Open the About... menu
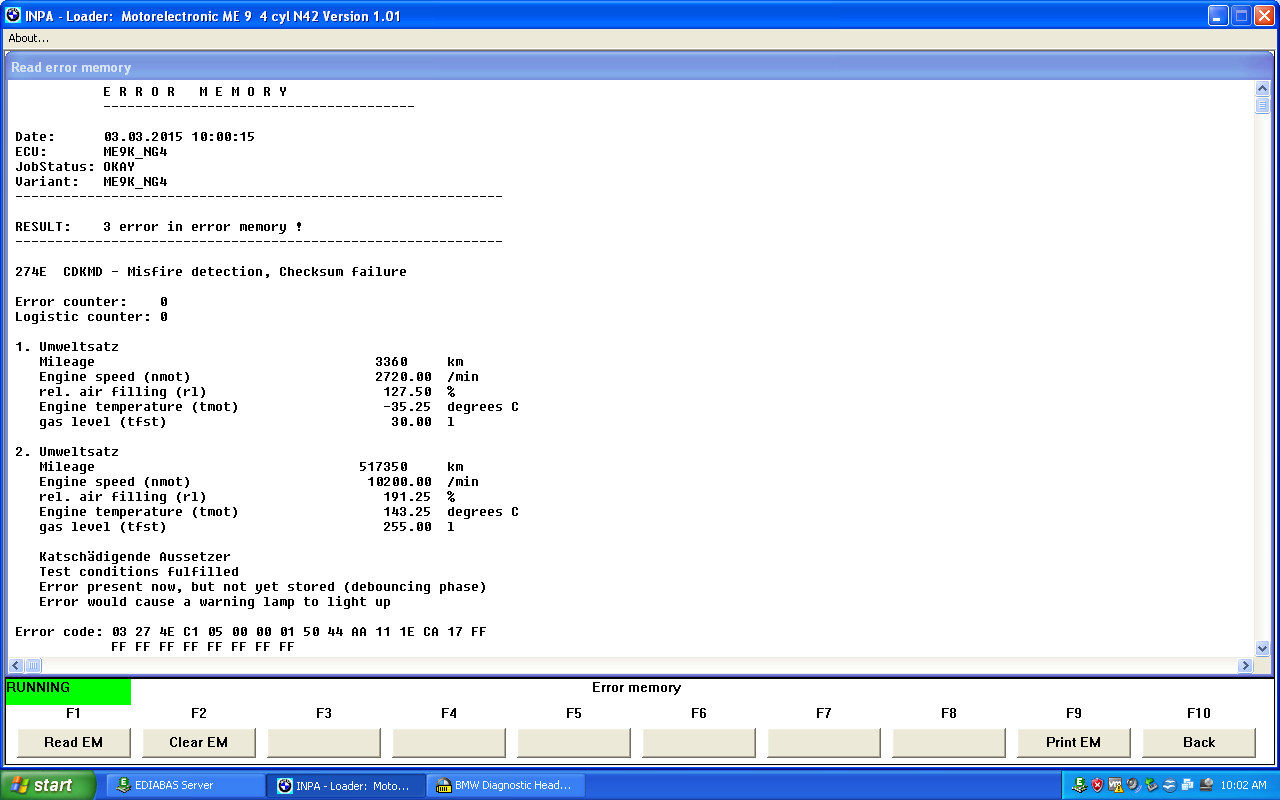Viewport: 1280px width, 800px height. click(29, 38)
